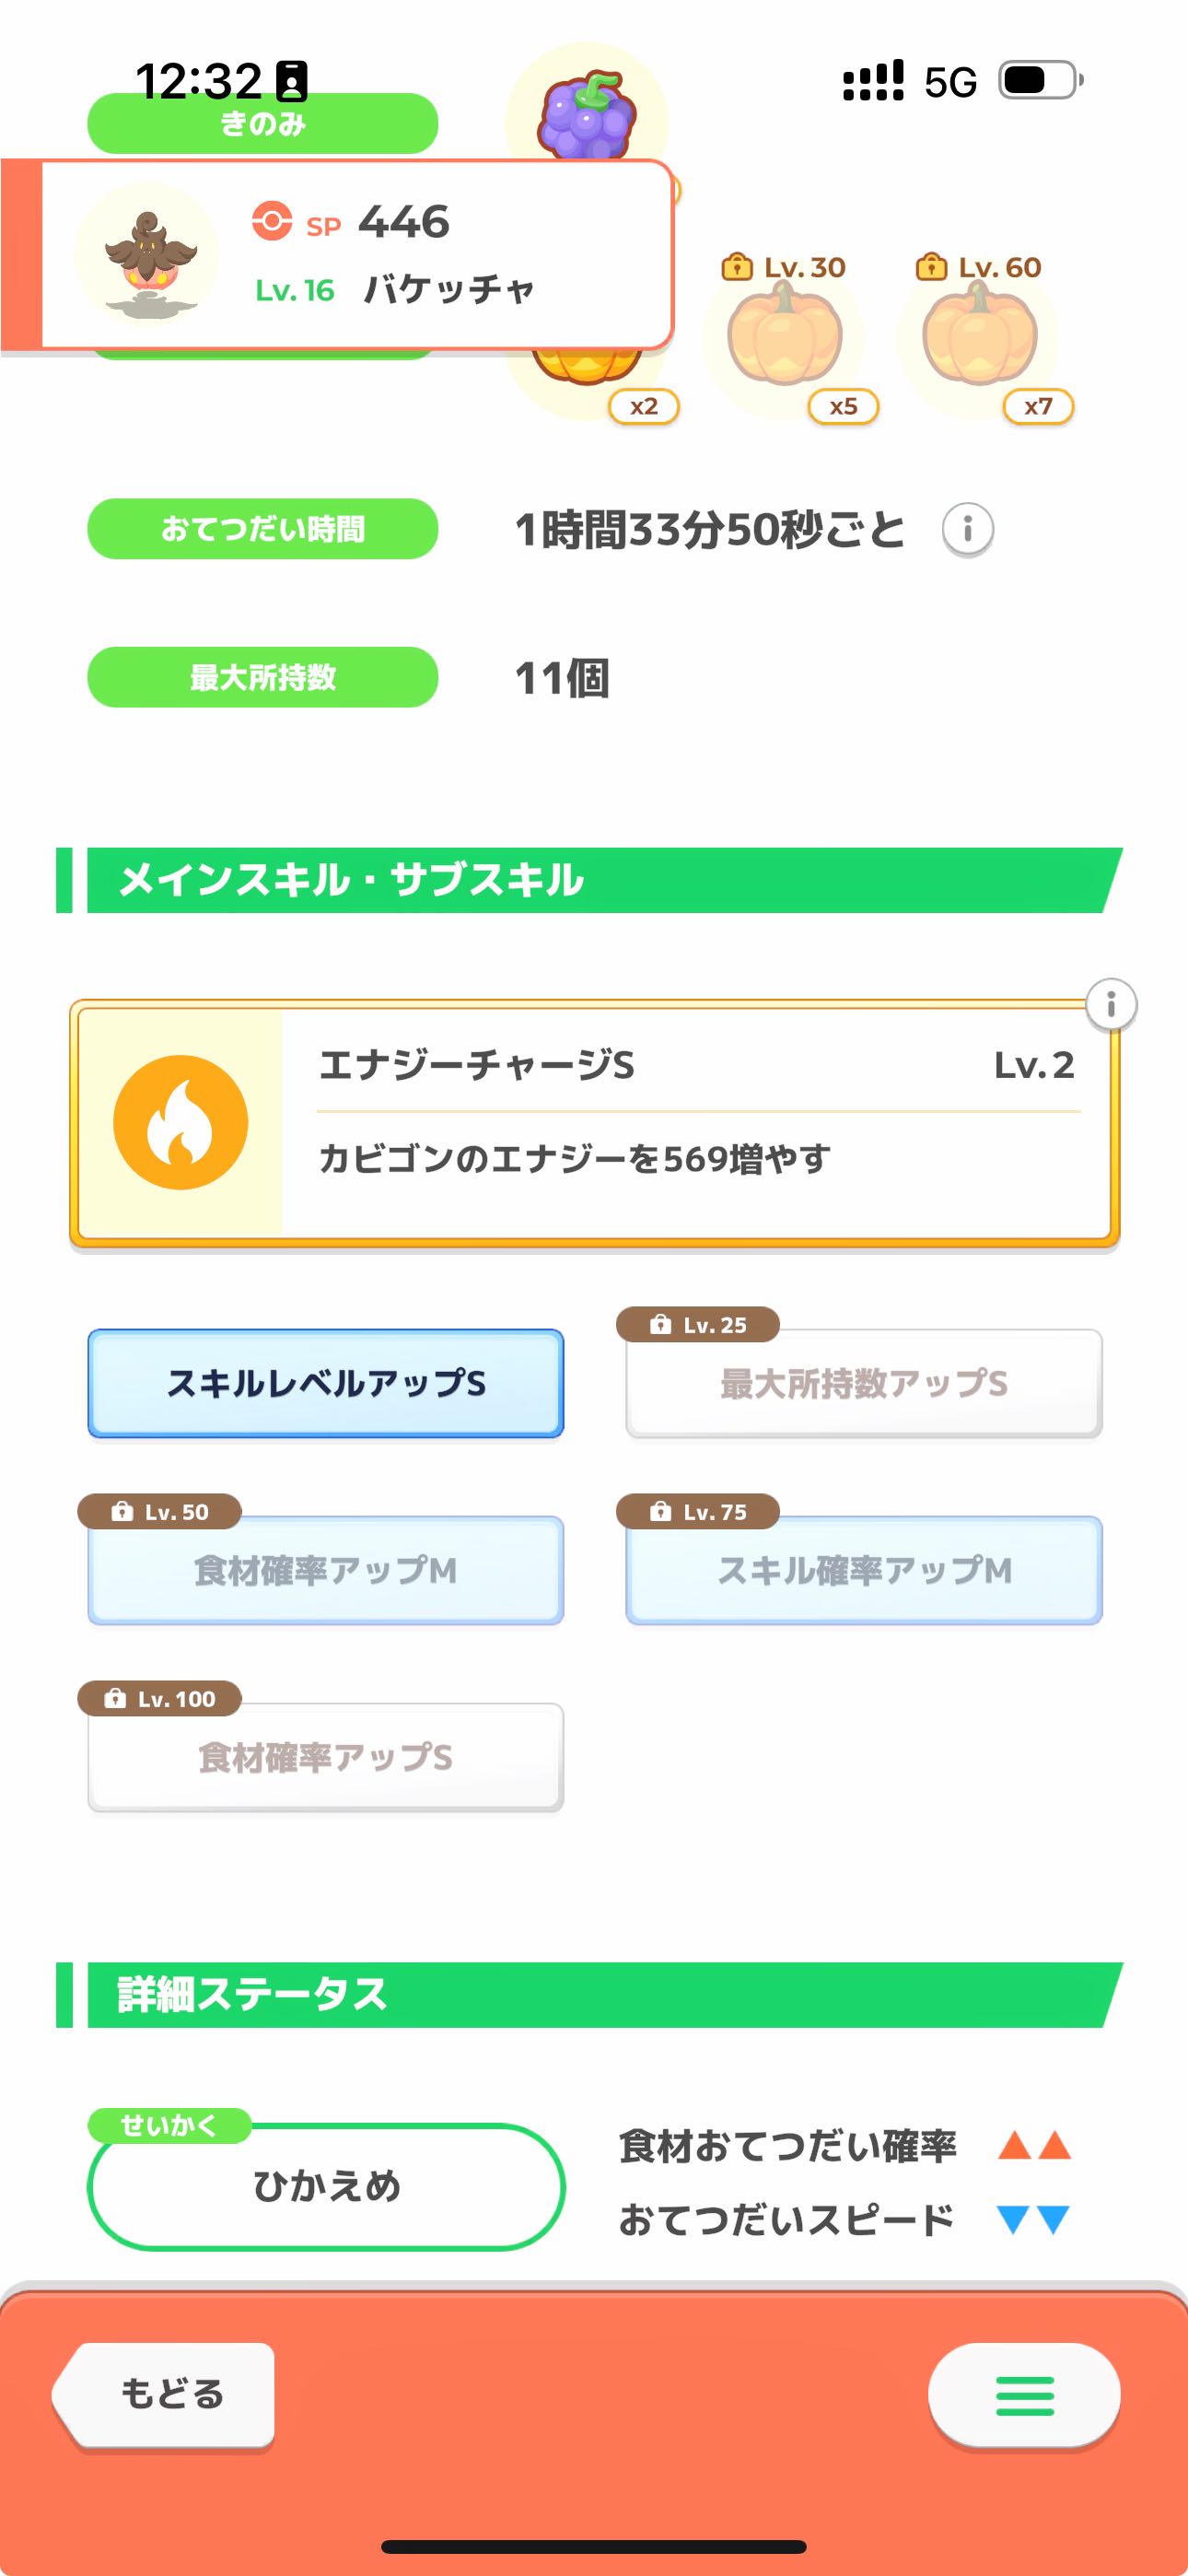Tap the orange flame skill icon
Screen dimensions: 1188x2576
[x=181, y=1122]
